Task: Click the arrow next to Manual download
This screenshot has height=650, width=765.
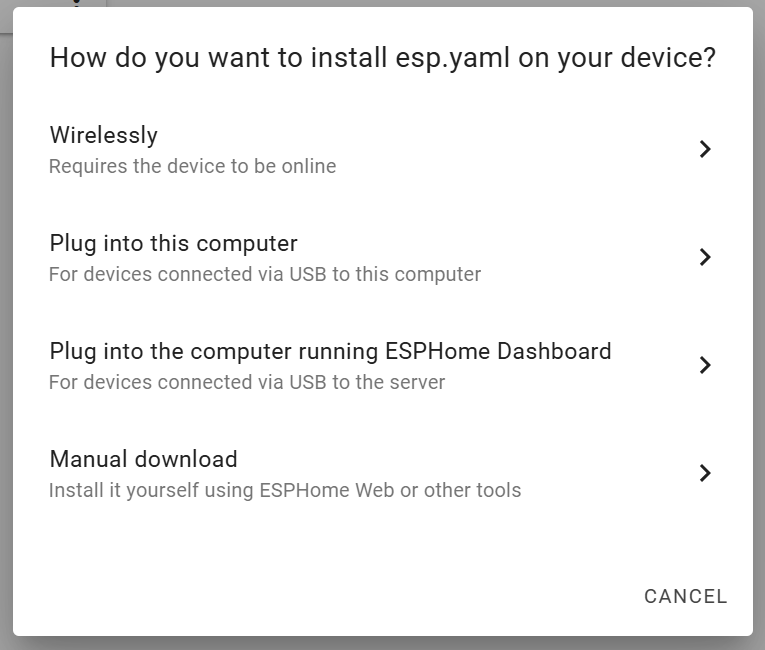Action: [x=705, y=473]
